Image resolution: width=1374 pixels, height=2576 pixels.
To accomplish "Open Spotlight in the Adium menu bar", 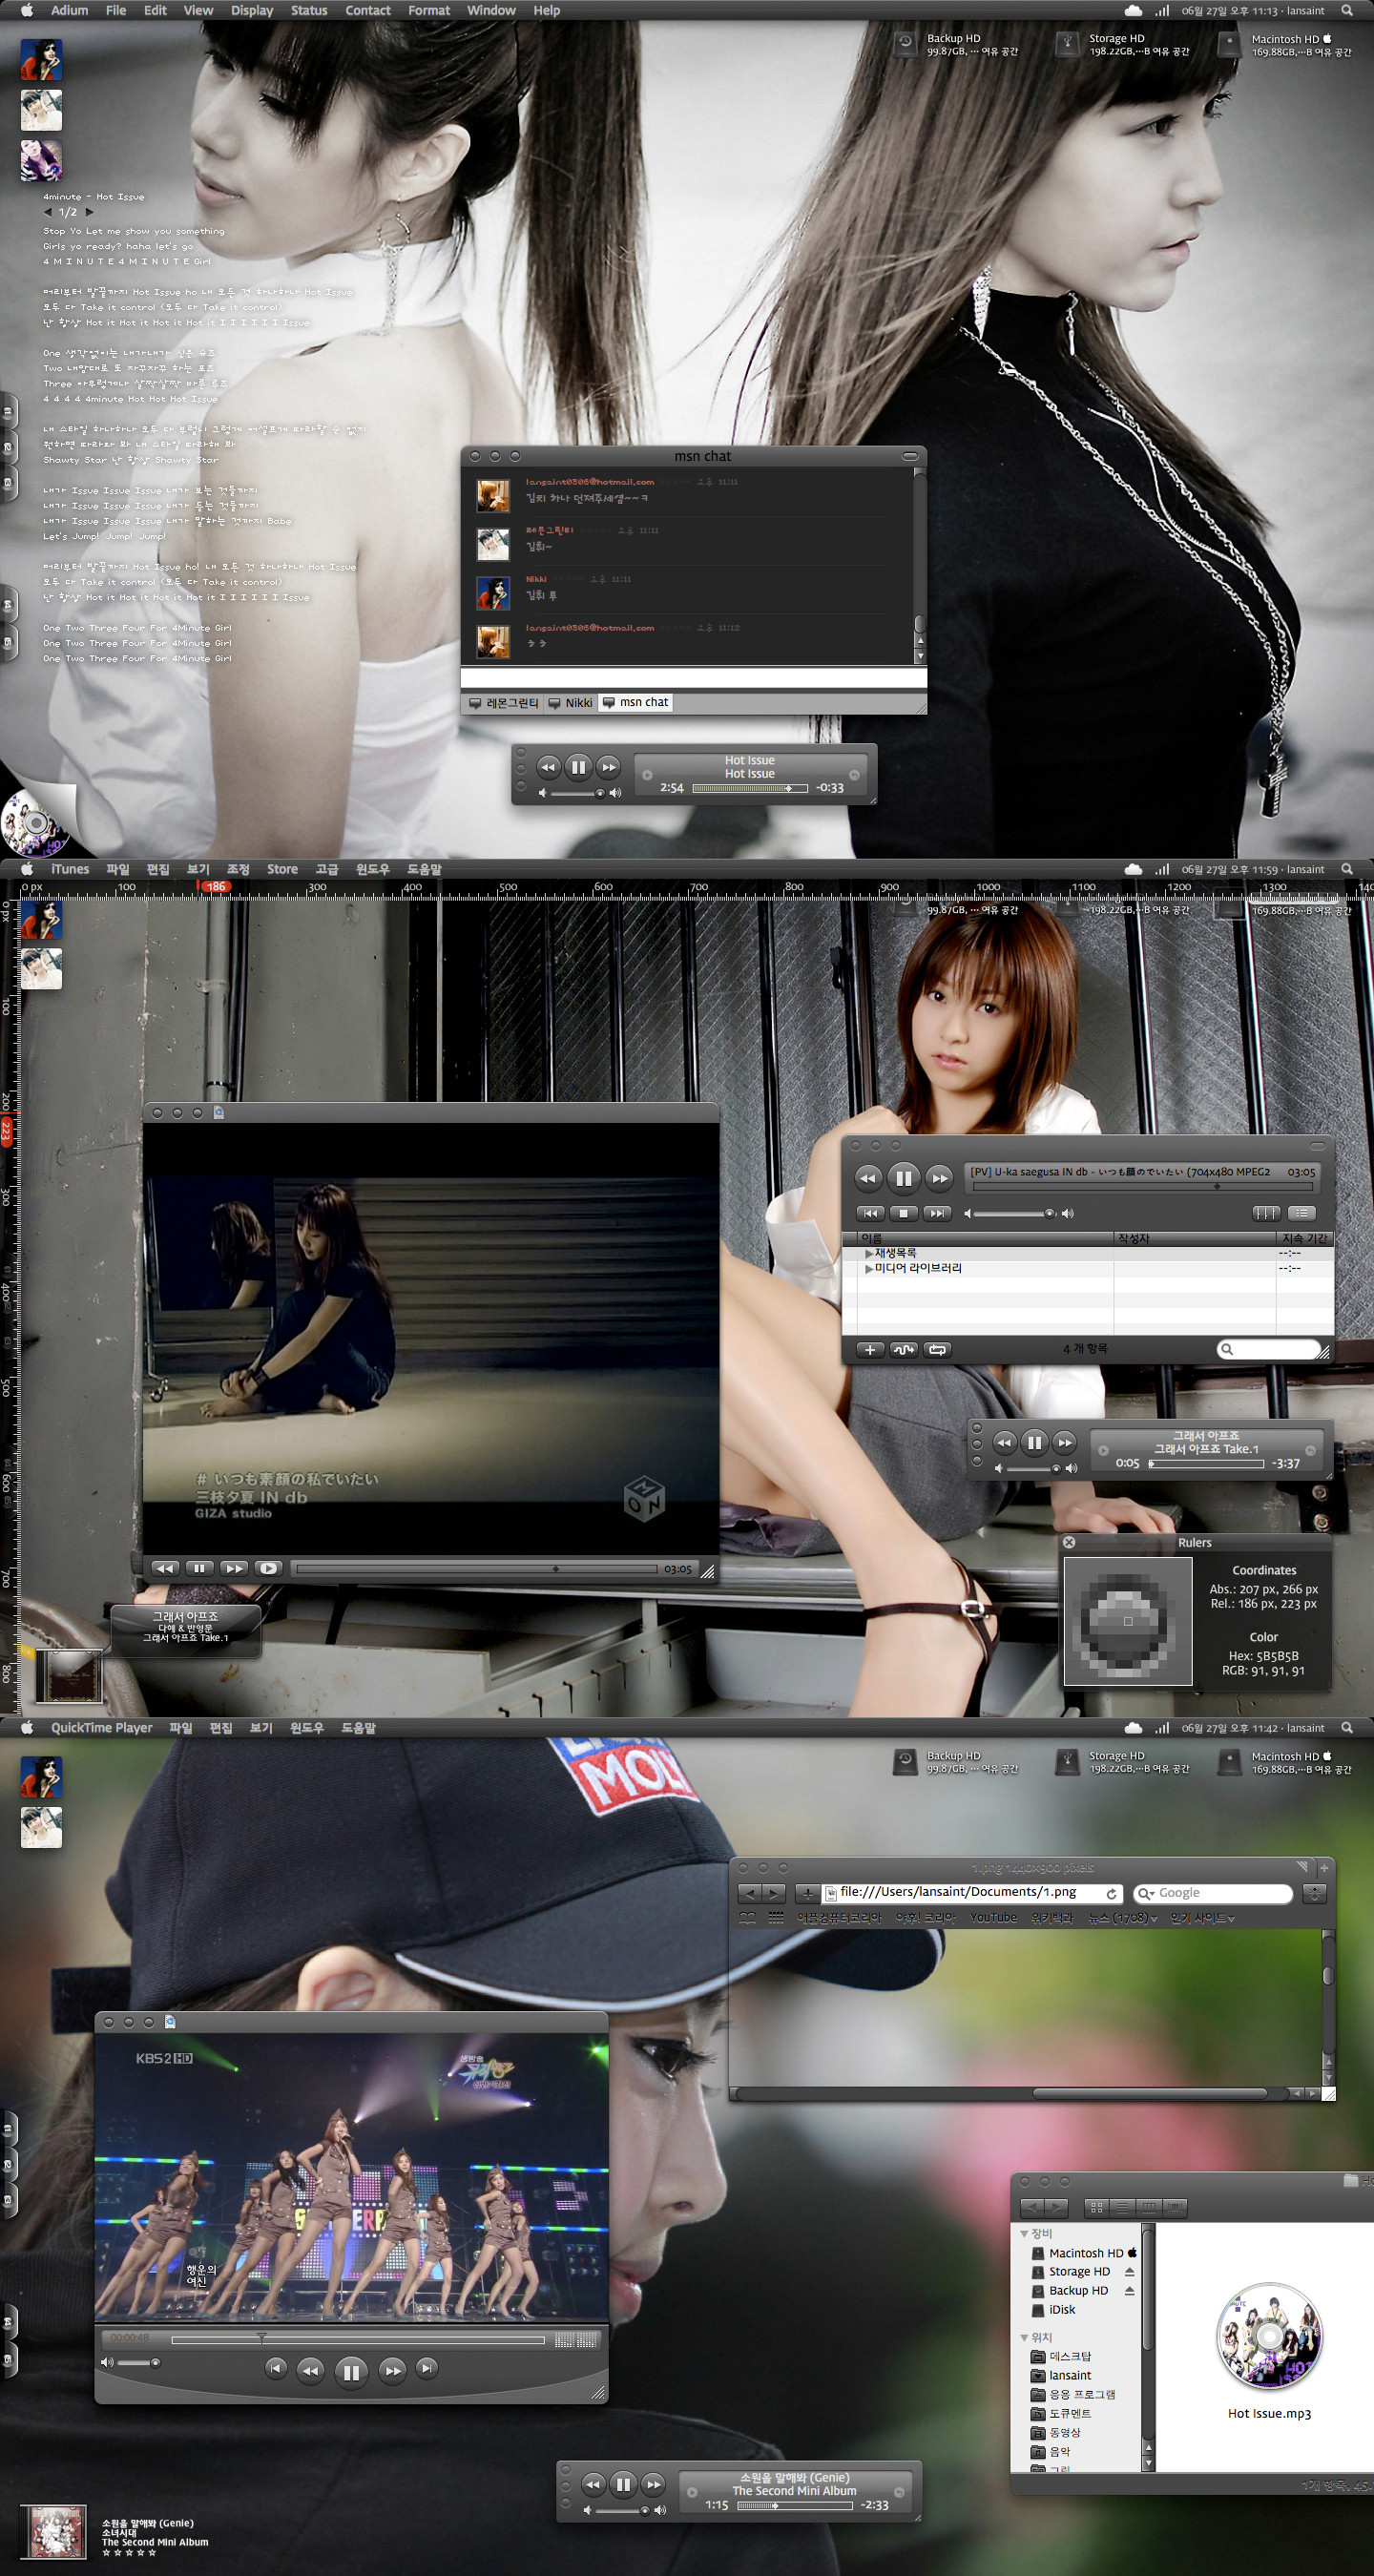I will pyautogui.click(x=1347, y=10).
